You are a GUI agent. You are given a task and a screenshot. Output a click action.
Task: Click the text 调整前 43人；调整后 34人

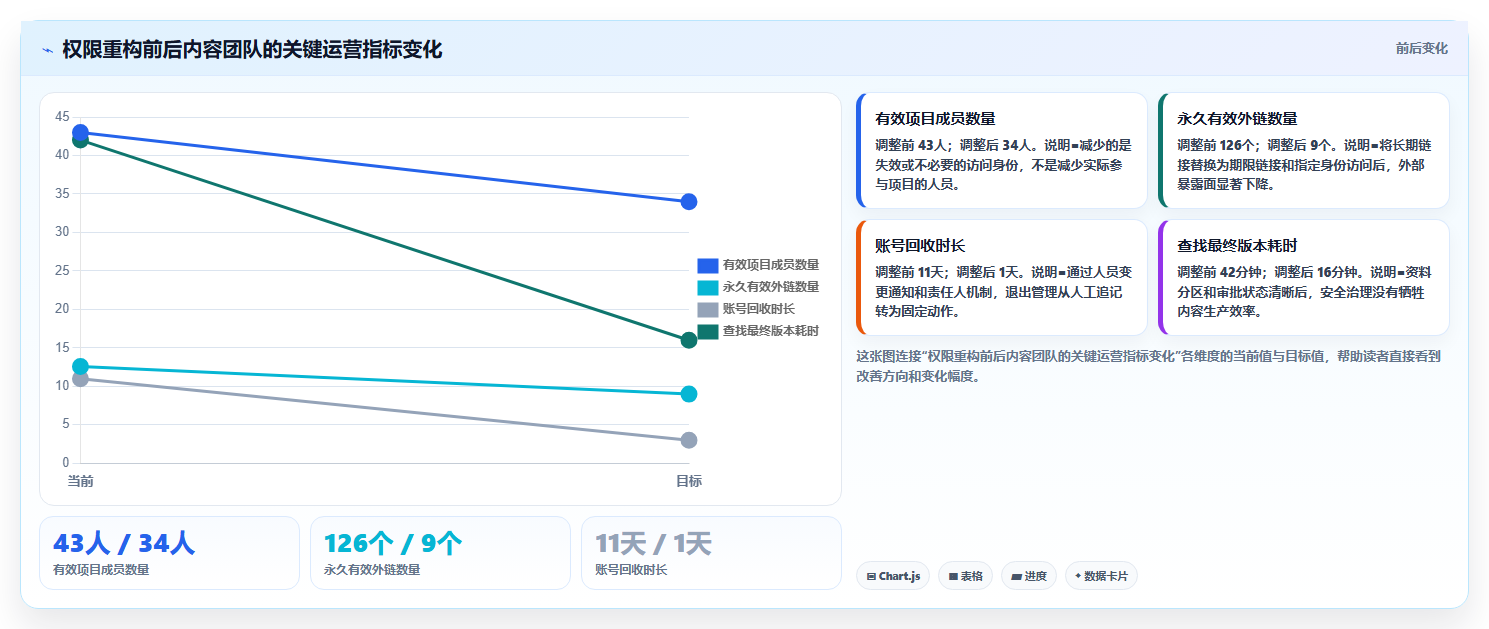pyautogui.click(x=951, y=145)
